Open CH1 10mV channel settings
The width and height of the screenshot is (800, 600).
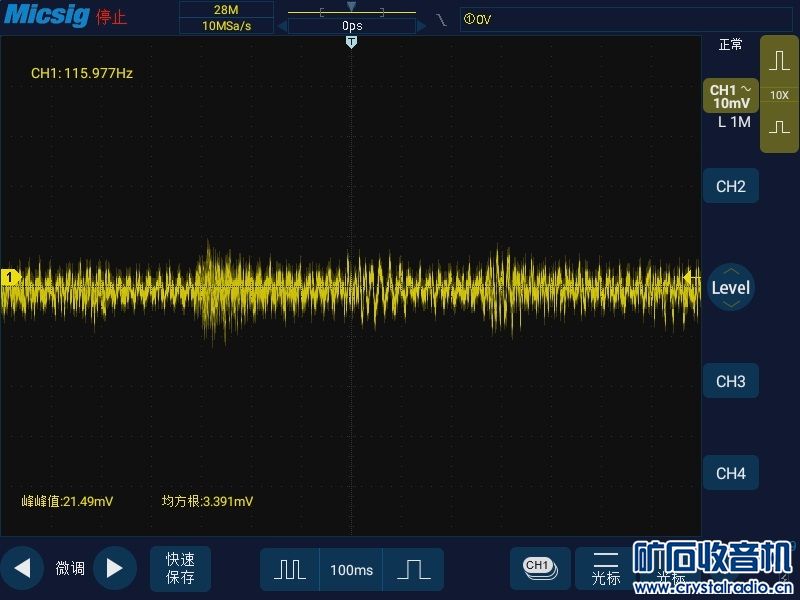click(x=731, y=96)
